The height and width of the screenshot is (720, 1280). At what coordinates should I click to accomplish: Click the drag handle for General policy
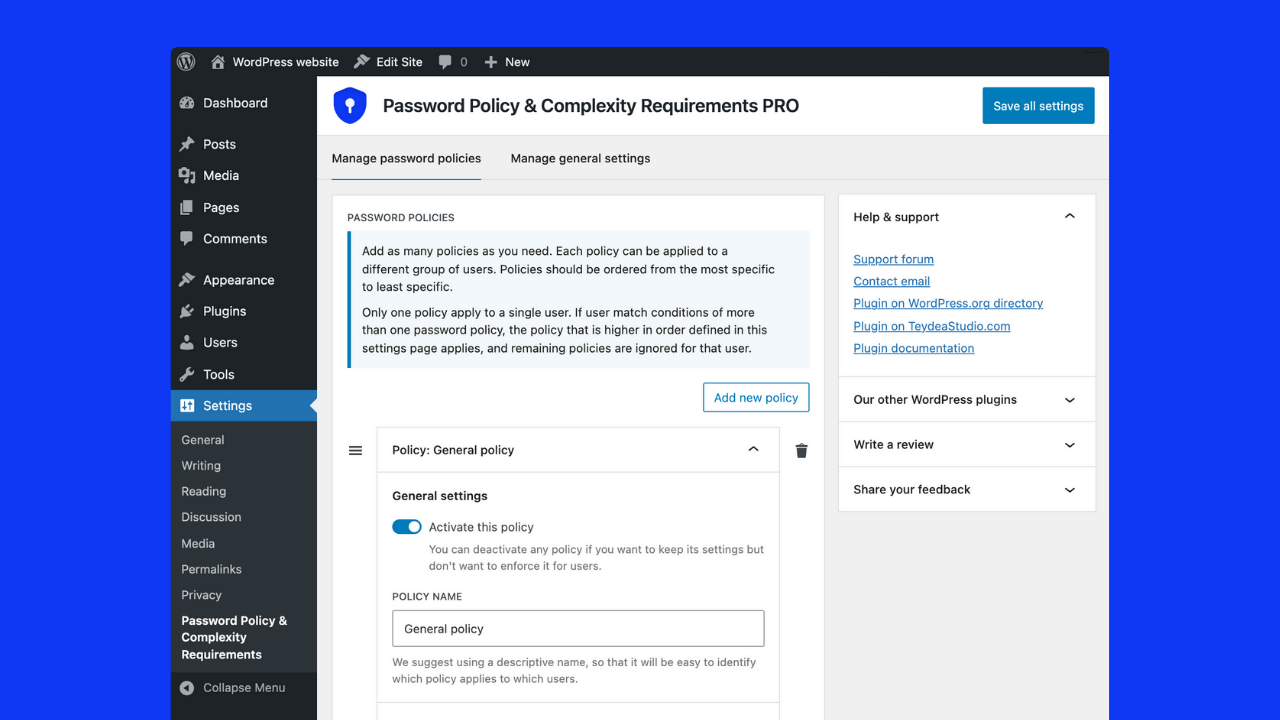(x=355, y=451)
